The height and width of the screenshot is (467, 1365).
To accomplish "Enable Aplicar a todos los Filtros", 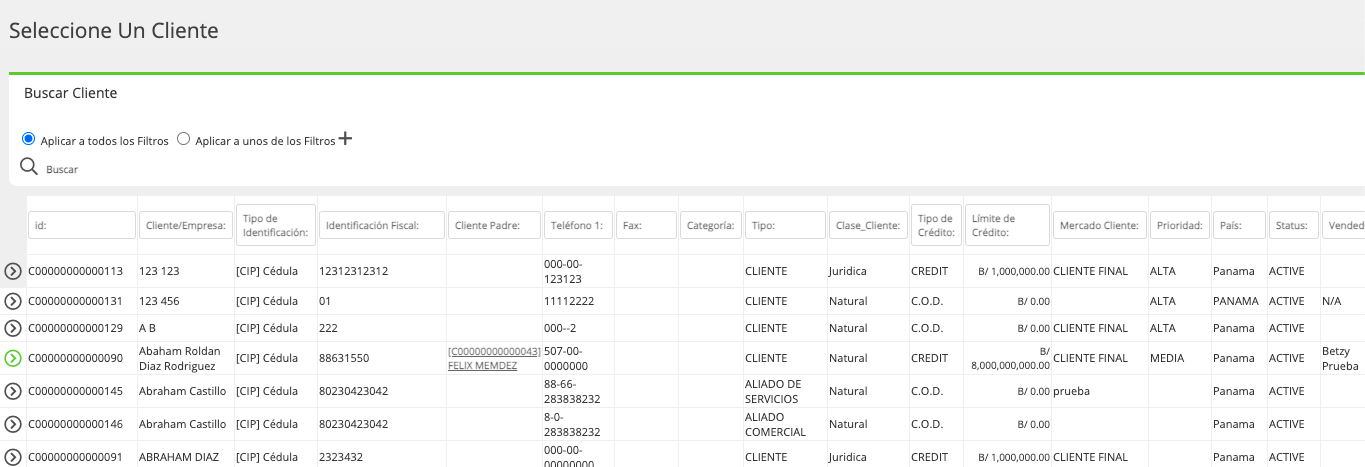I will pos(29,139).
